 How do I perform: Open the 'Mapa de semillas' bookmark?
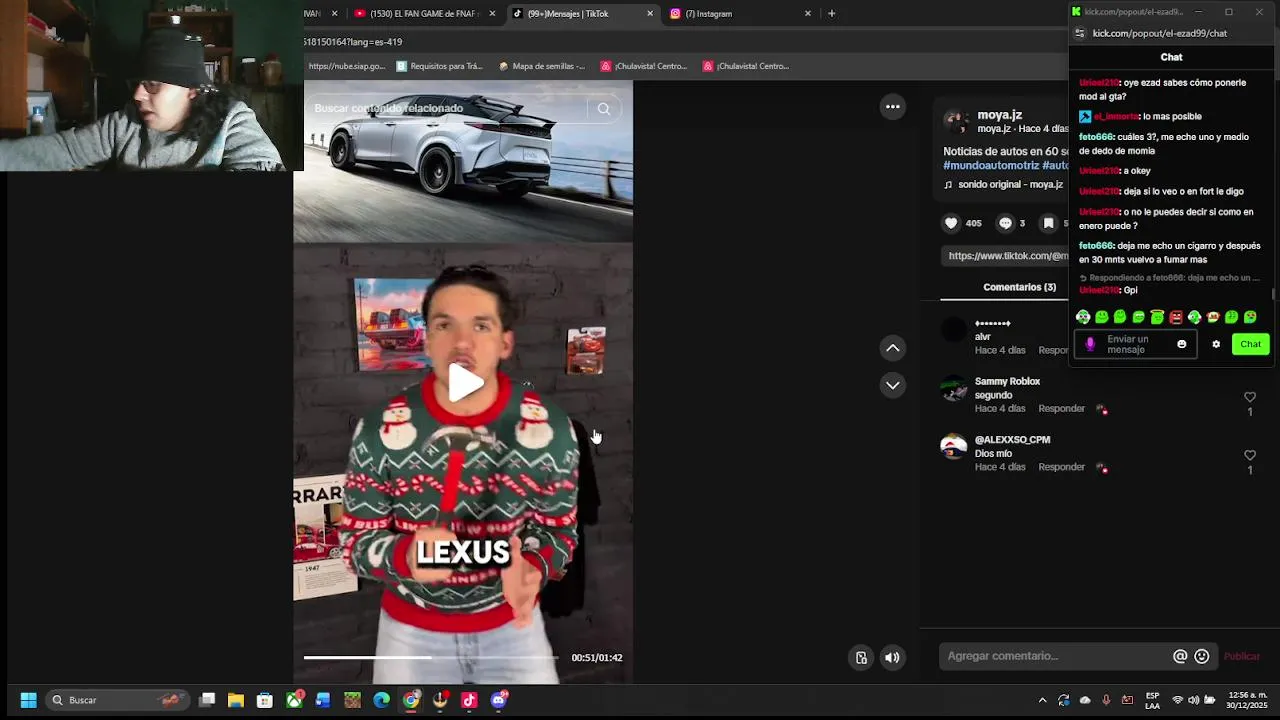[x=541, y=66]
